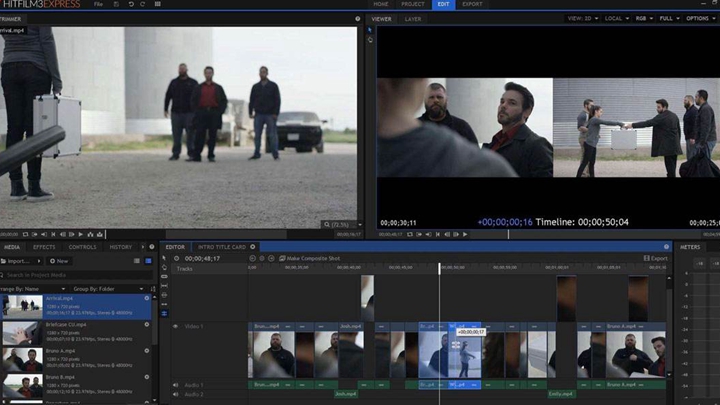
Task: Click the Undo arrow in top bar
Action: coord(131,4)
